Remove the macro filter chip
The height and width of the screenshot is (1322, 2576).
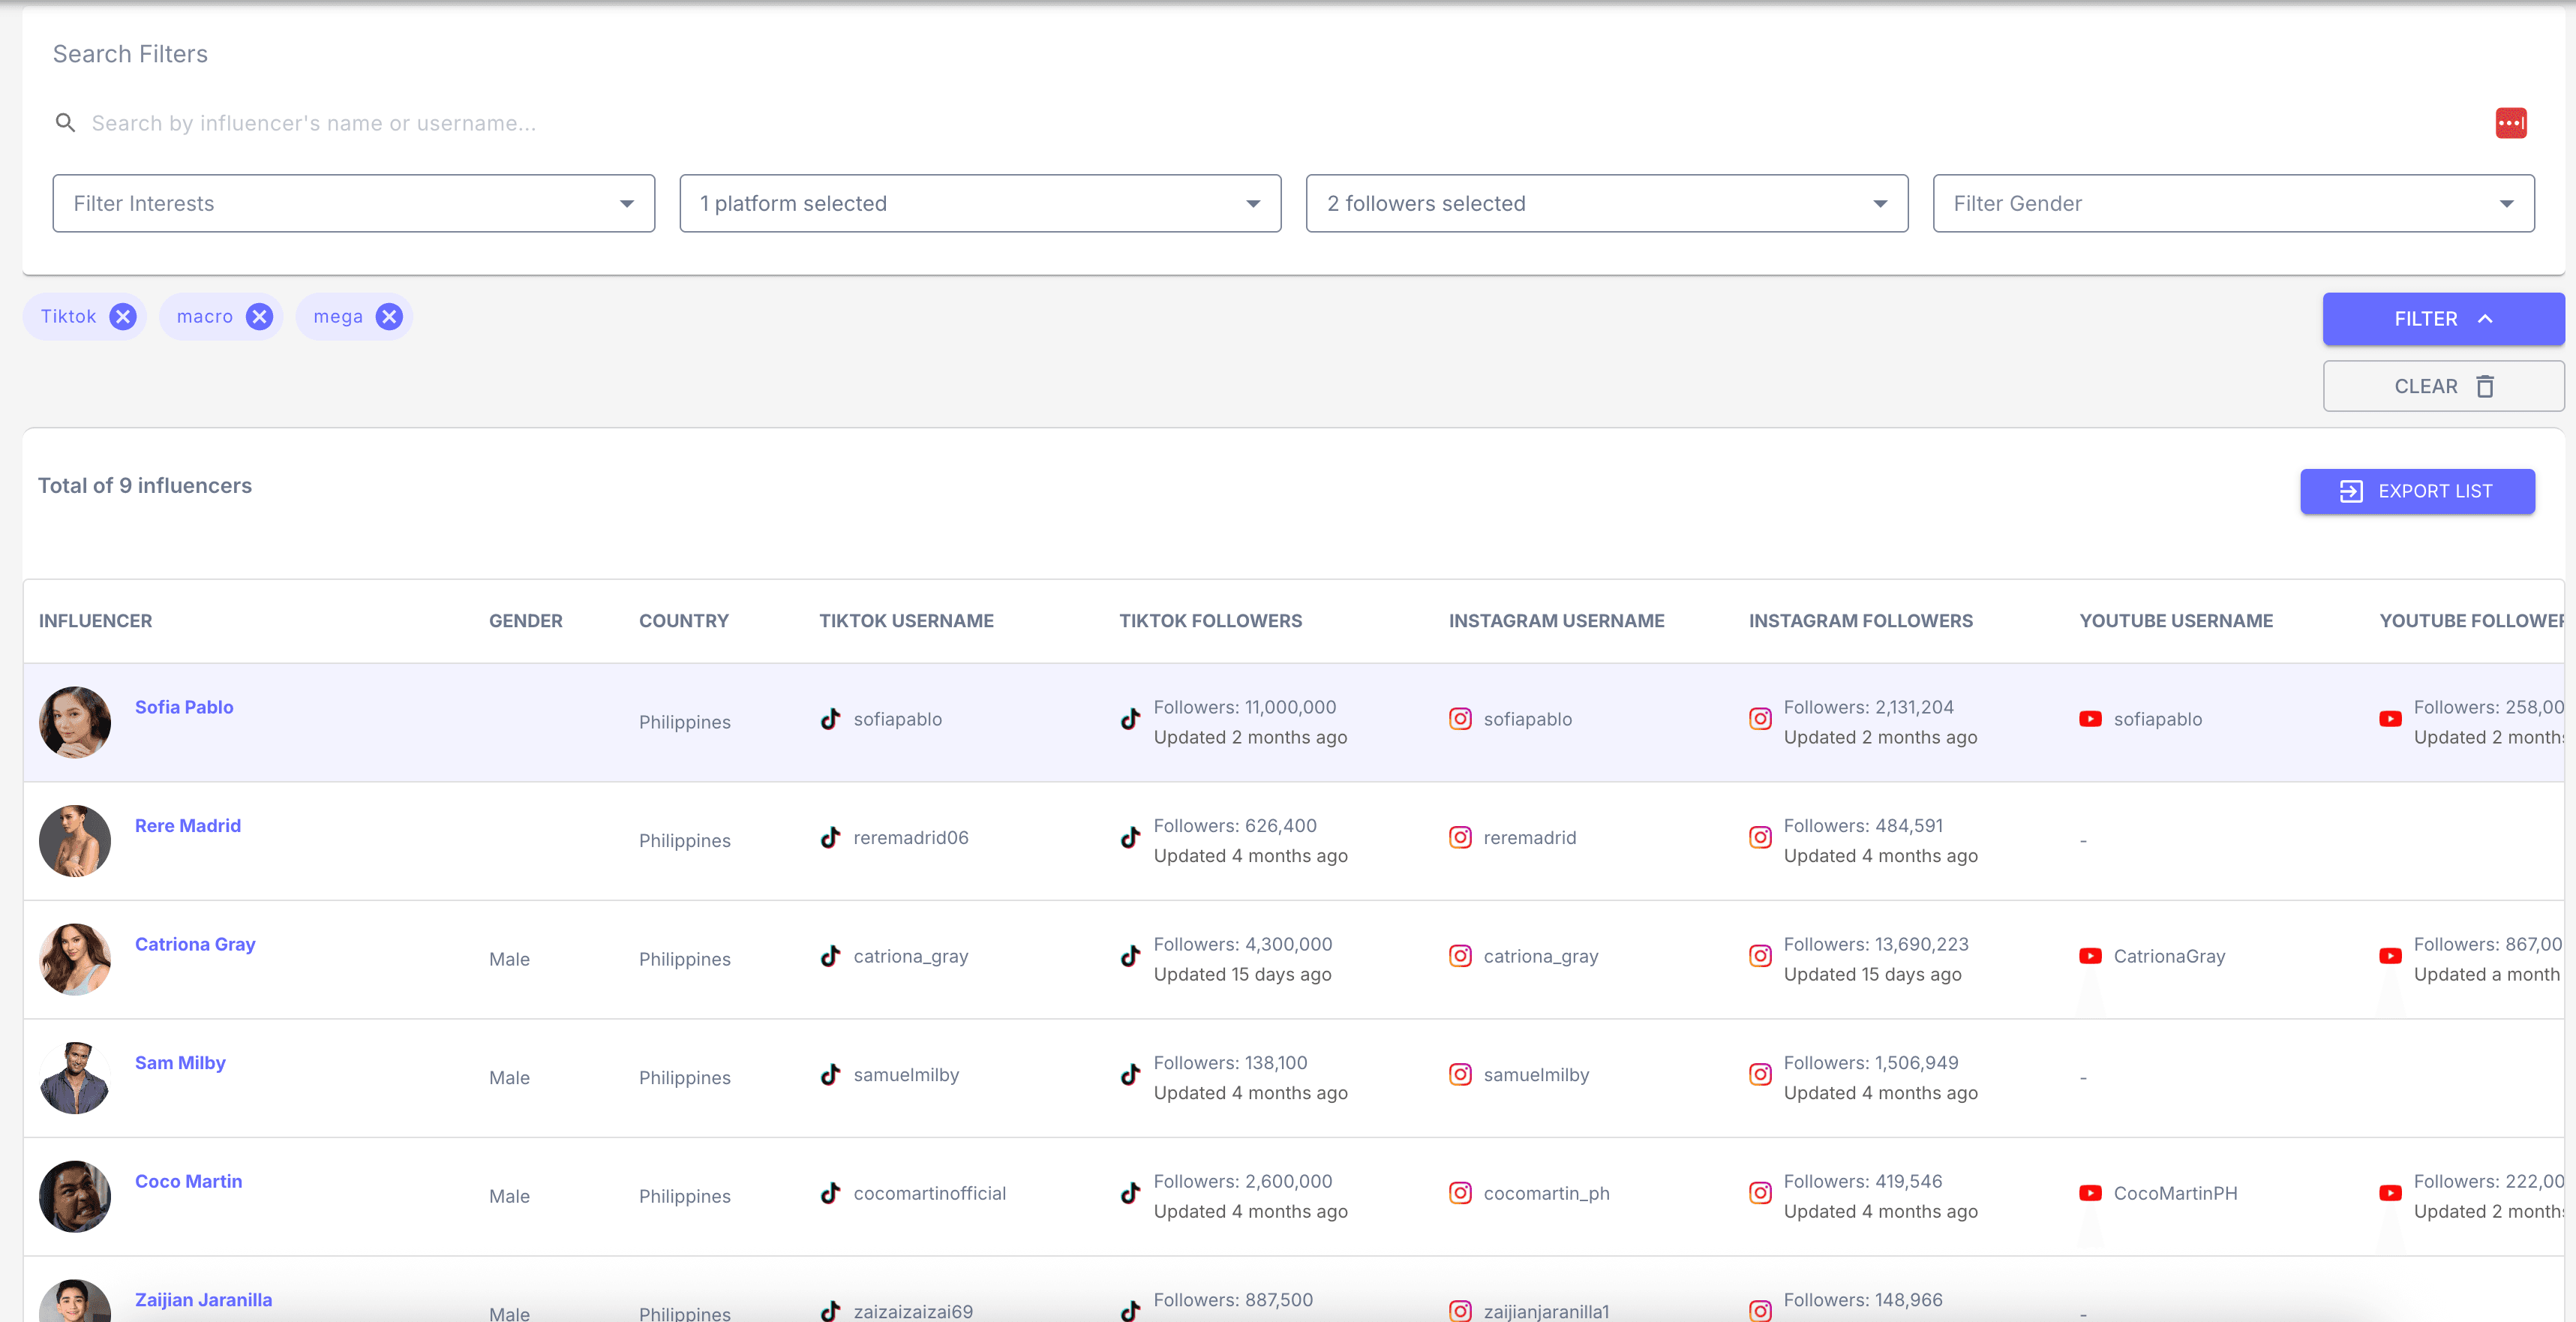[259, 317]
